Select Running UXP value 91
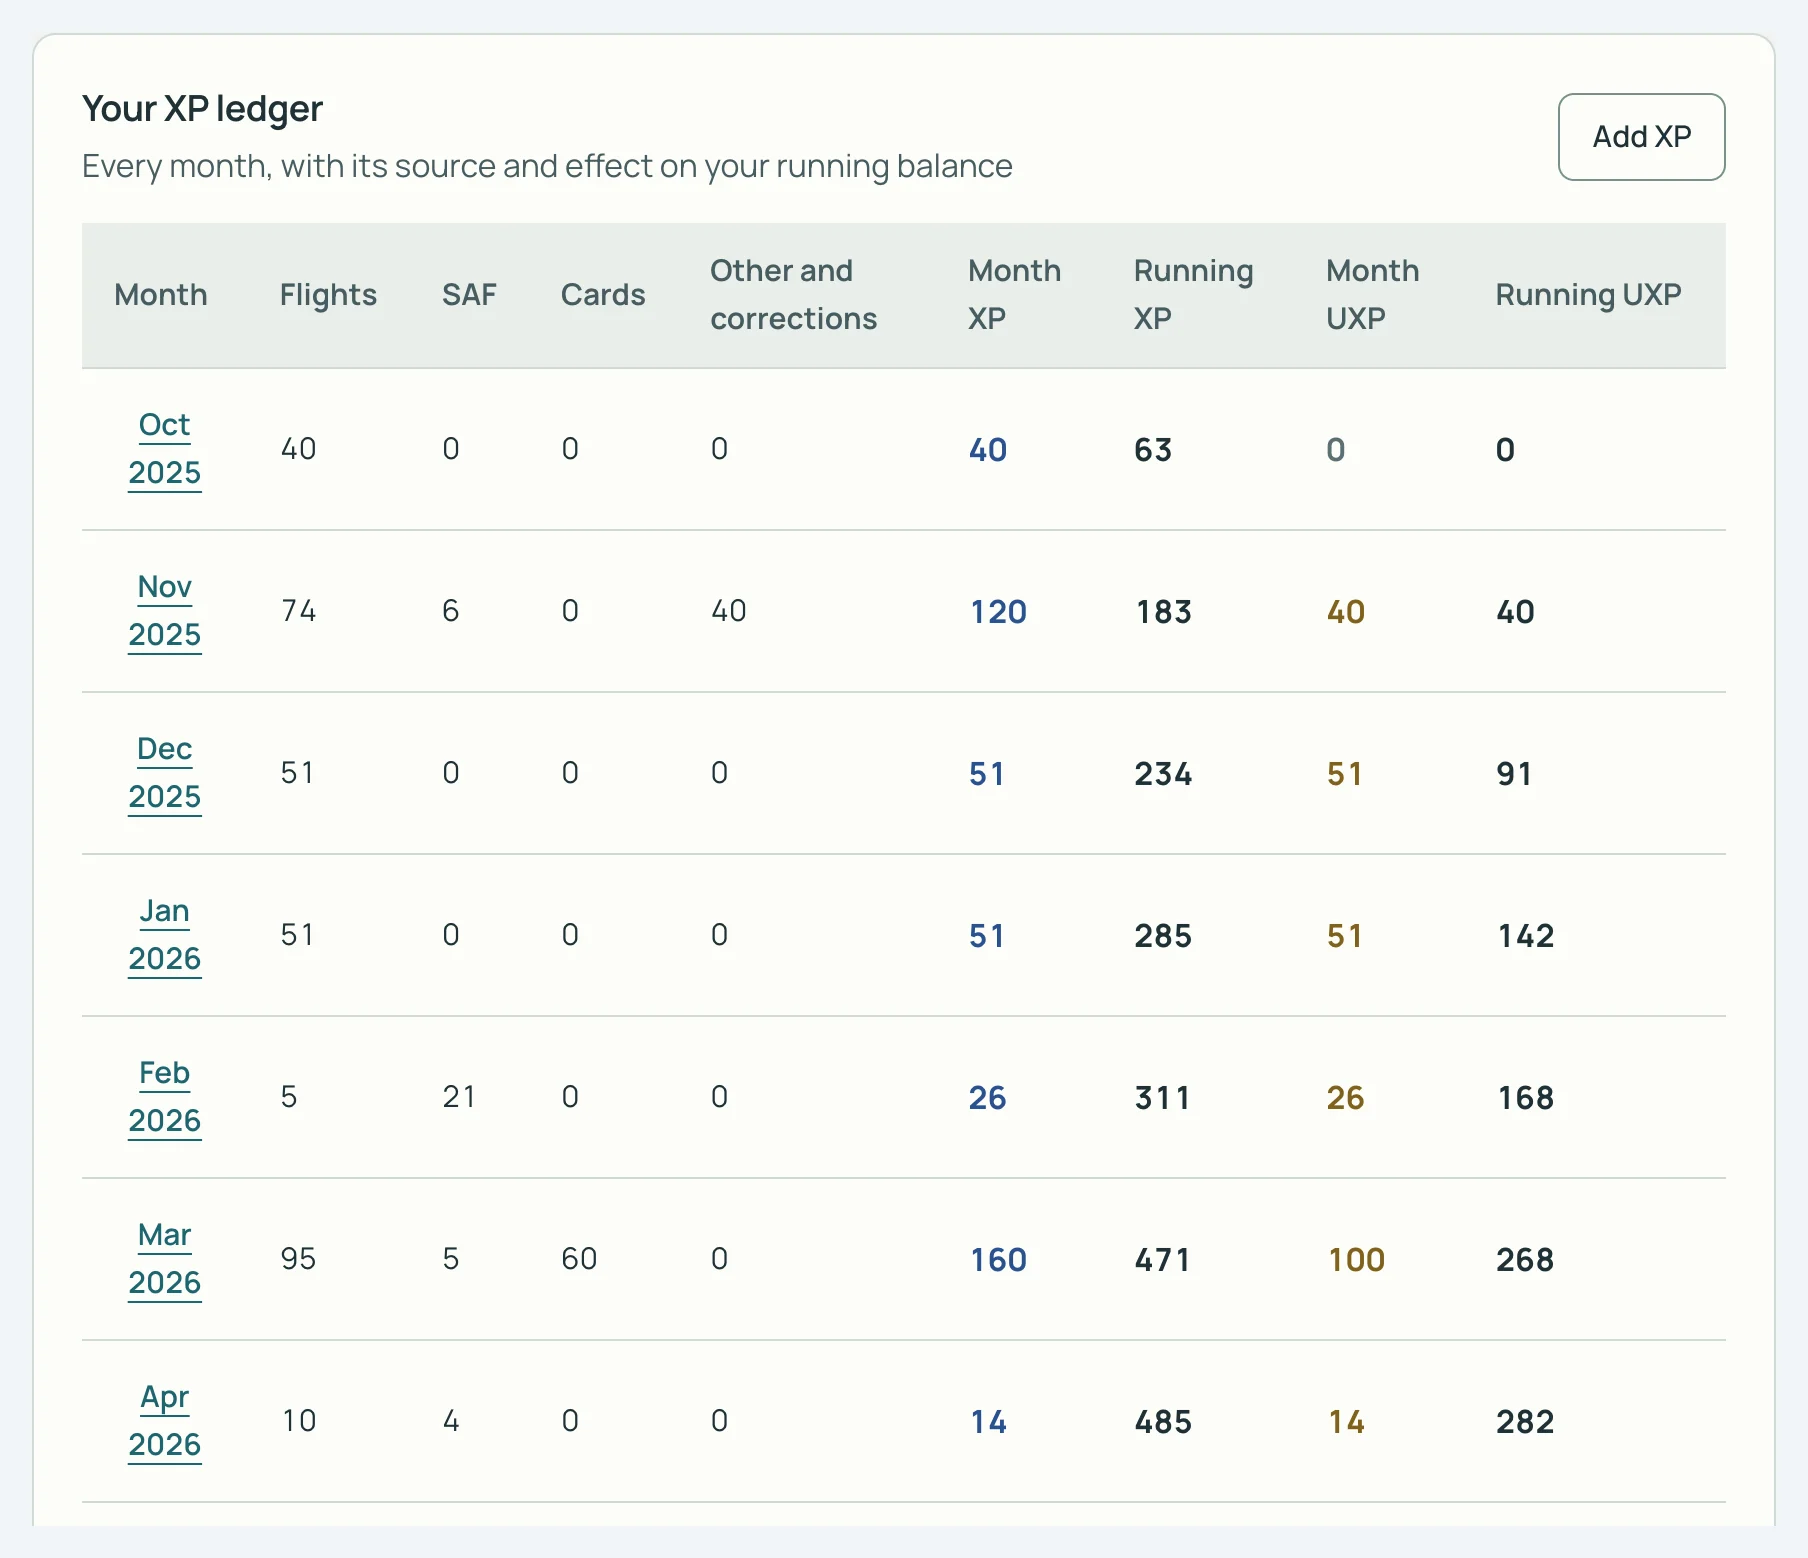 tap(1514, 774)
